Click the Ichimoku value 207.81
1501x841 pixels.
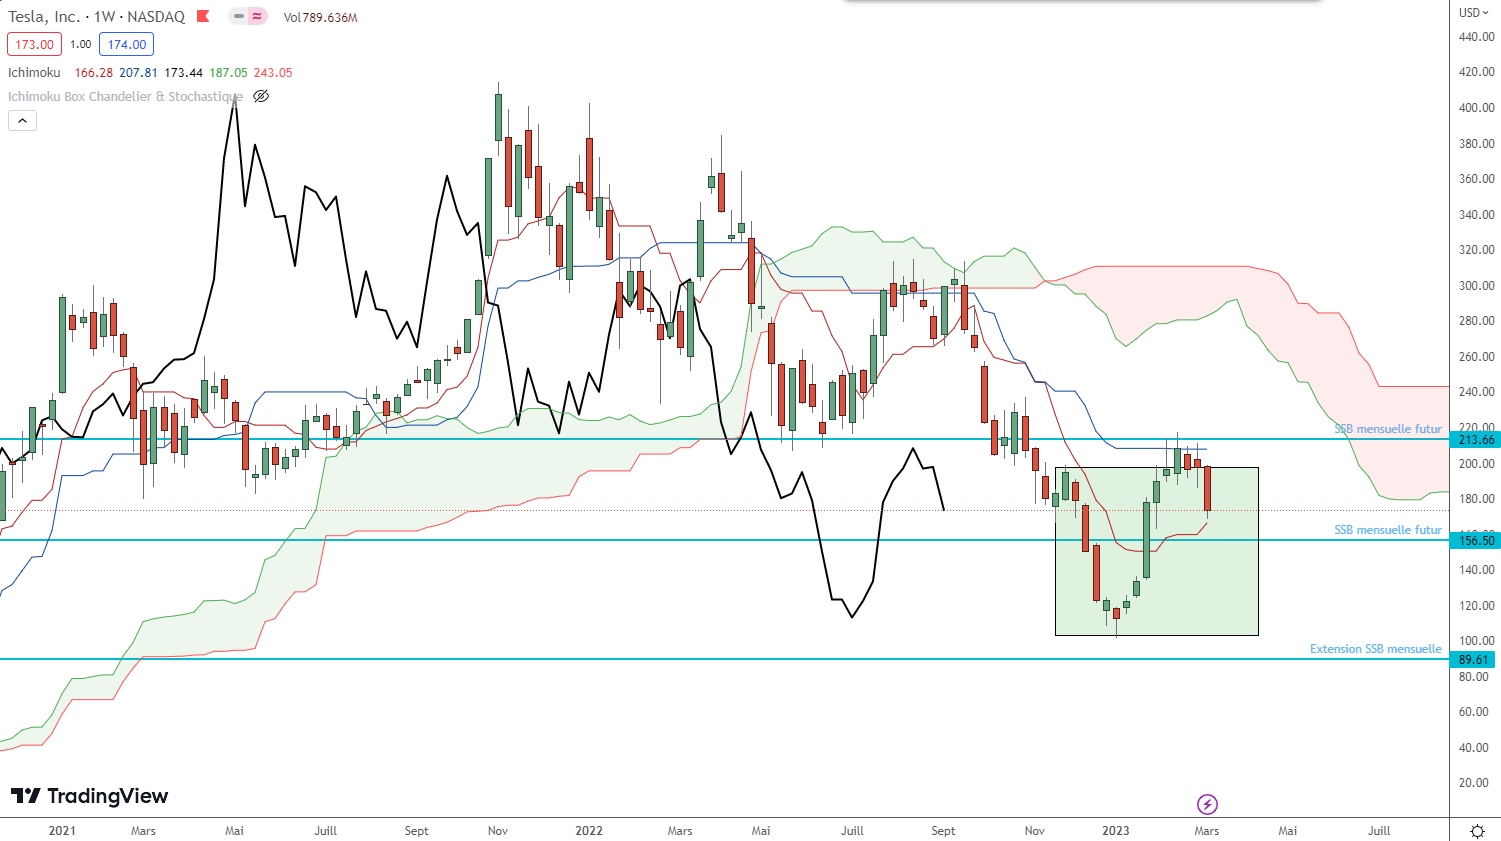point(138,73)
